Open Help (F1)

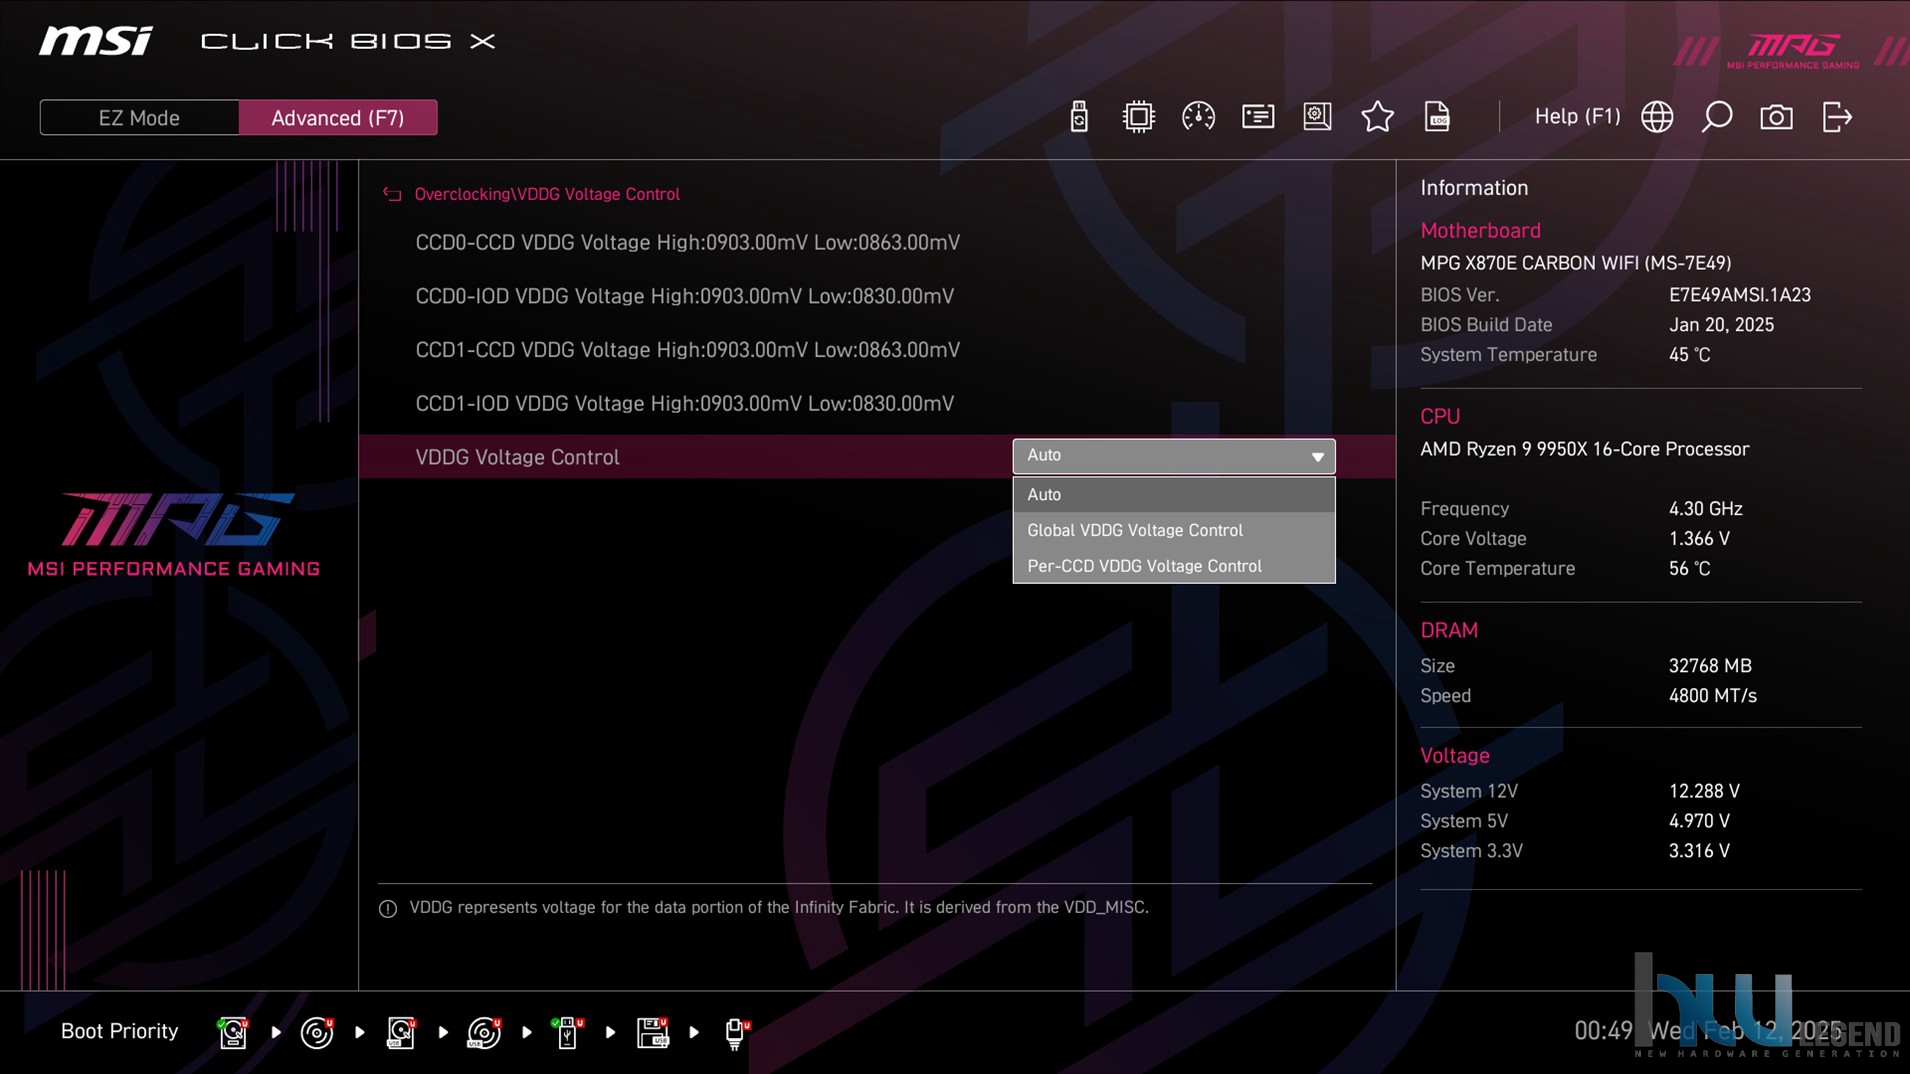1577,117
